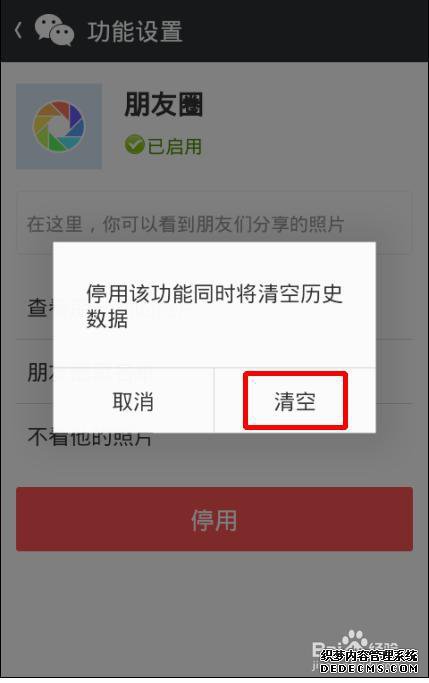Cancel the dialog with 取消
Screen dimensions: 429x683
coord(133,401)
